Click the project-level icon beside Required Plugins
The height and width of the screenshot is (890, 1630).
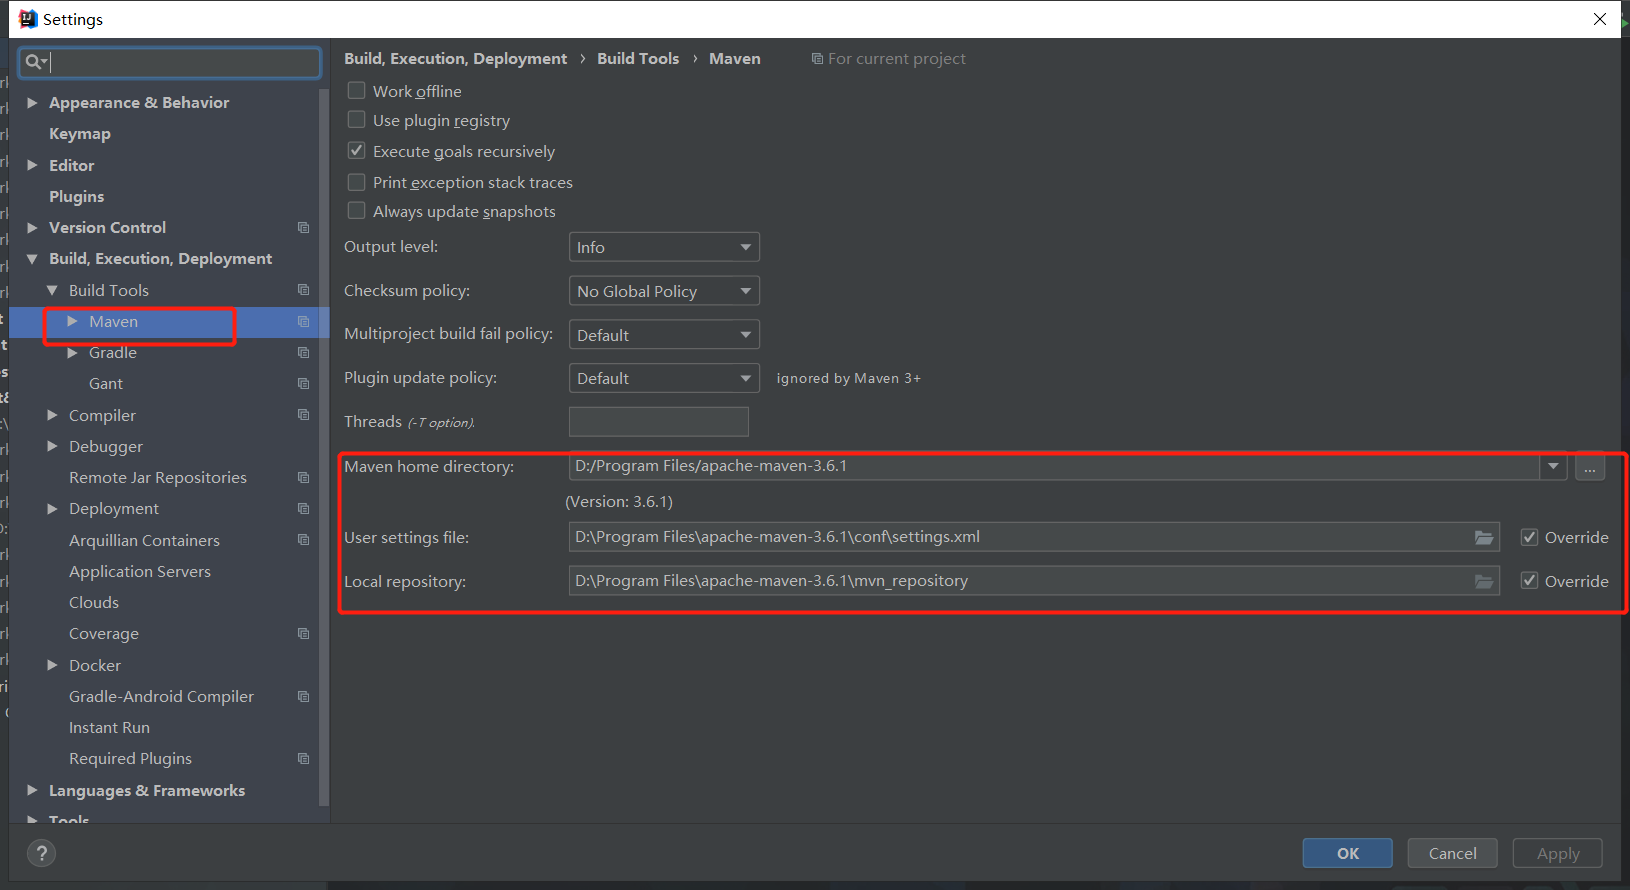click(304, 759)
